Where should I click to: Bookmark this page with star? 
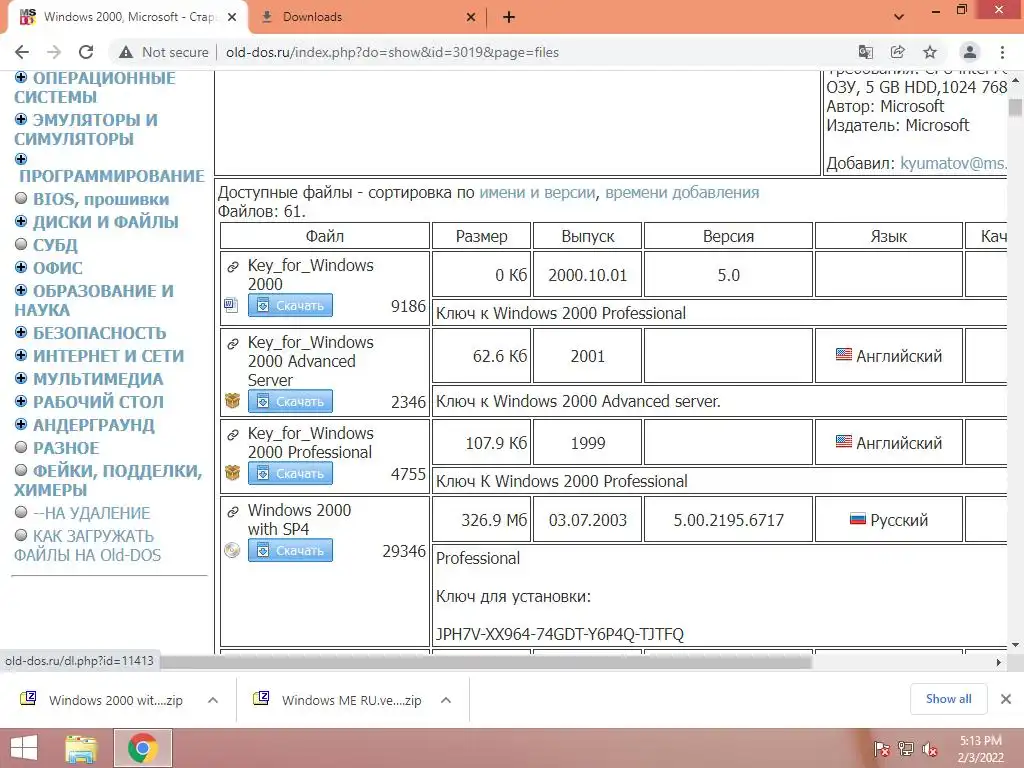930,52
